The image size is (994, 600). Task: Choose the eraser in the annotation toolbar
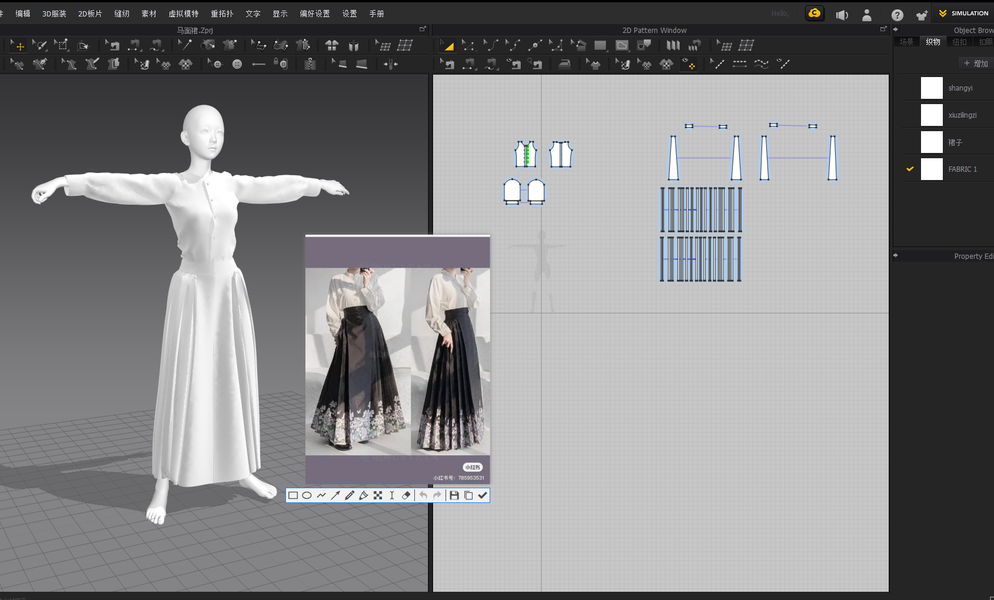coord(406,495)
